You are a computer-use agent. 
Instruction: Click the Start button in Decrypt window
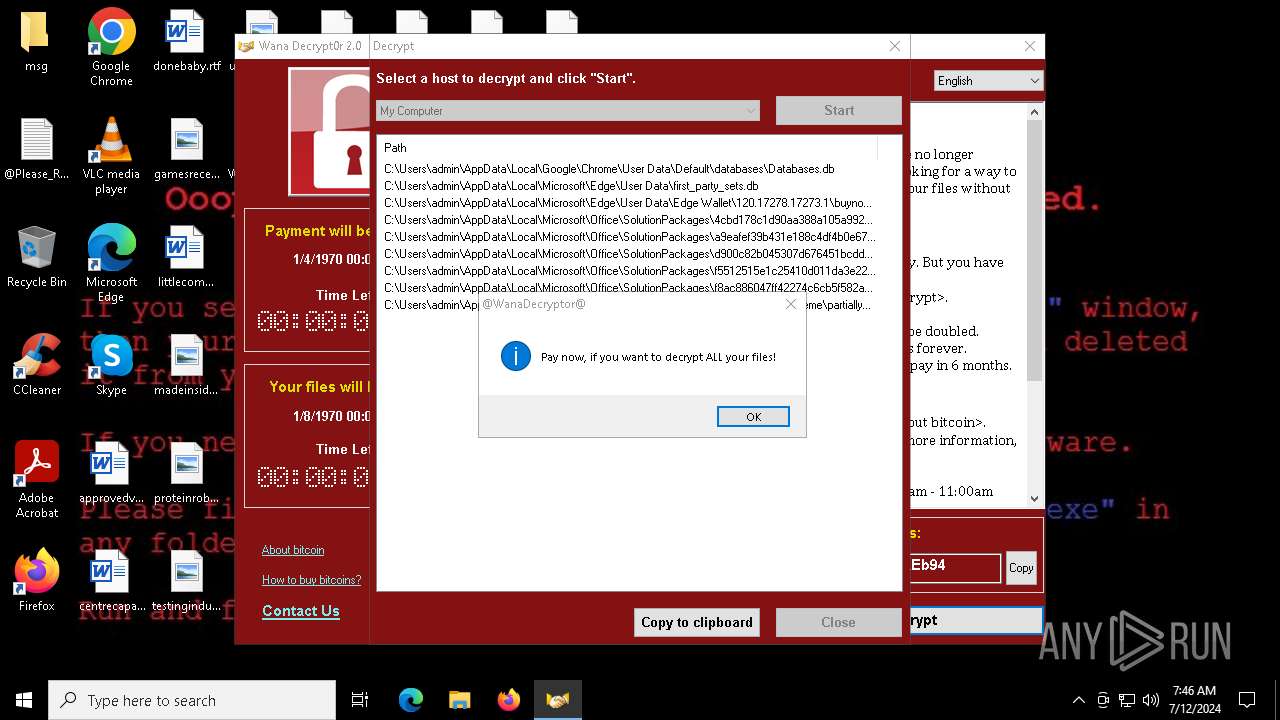[x=839, y=111]
